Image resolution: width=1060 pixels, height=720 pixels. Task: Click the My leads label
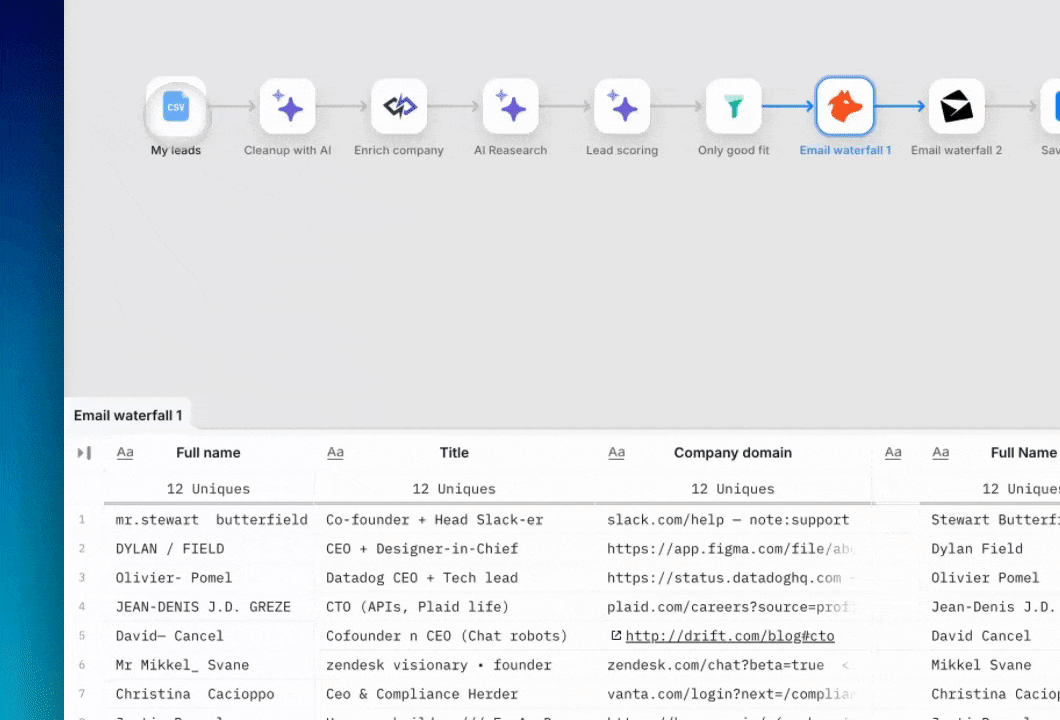click(176, 150)
